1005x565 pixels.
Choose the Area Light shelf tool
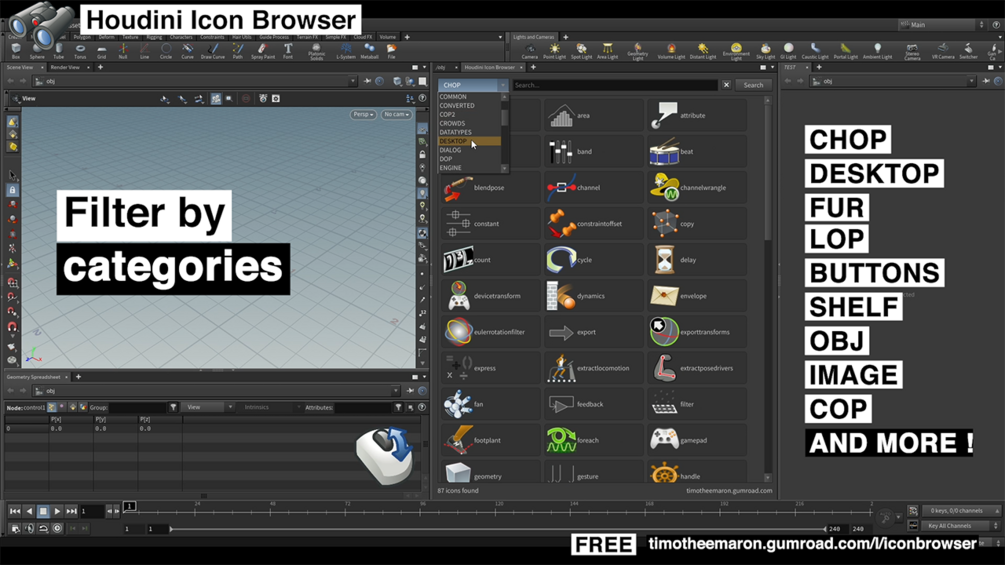pos(607,52)
